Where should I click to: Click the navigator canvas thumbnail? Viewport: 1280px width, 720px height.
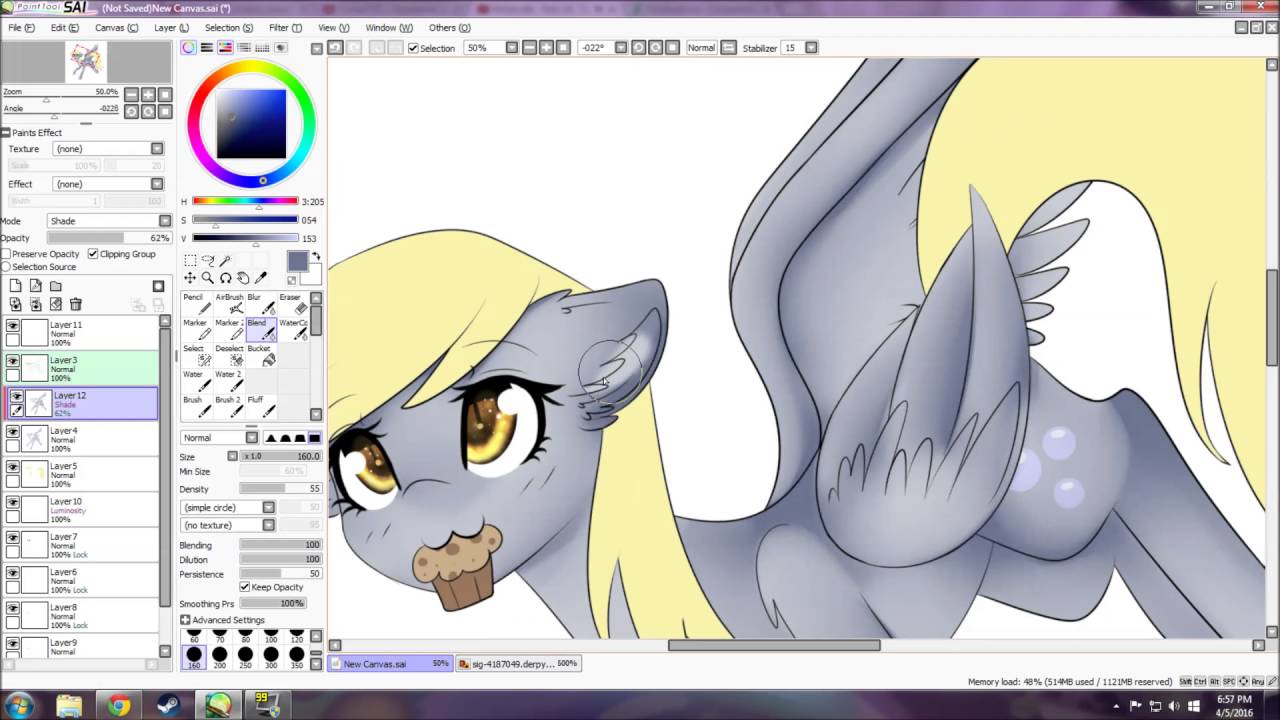tap(85, 63)
